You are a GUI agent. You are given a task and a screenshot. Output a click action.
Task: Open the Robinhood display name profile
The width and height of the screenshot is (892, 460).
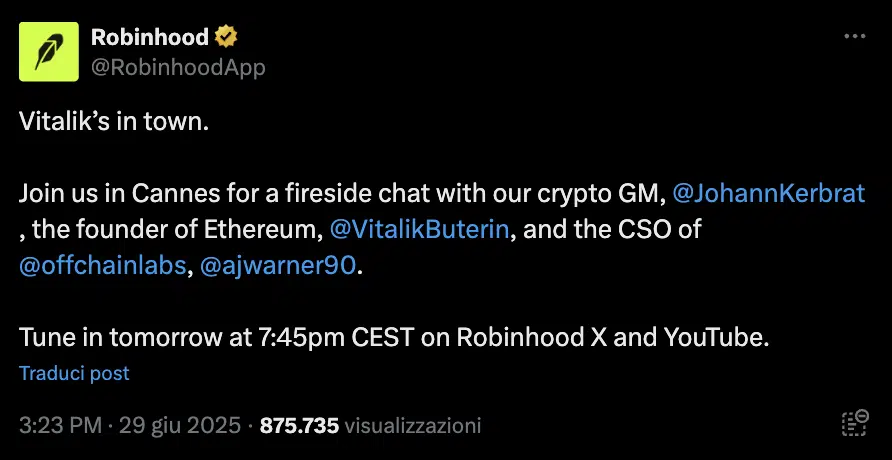[x=150, y=37]
